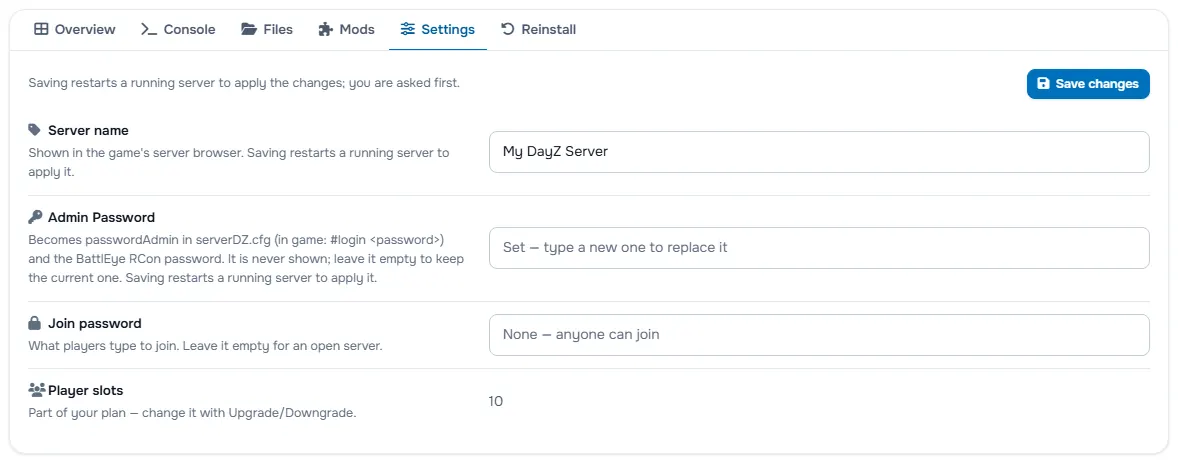Click the Save changes button
This screenshot has height=464, width=1178.
click(1088, 83)
